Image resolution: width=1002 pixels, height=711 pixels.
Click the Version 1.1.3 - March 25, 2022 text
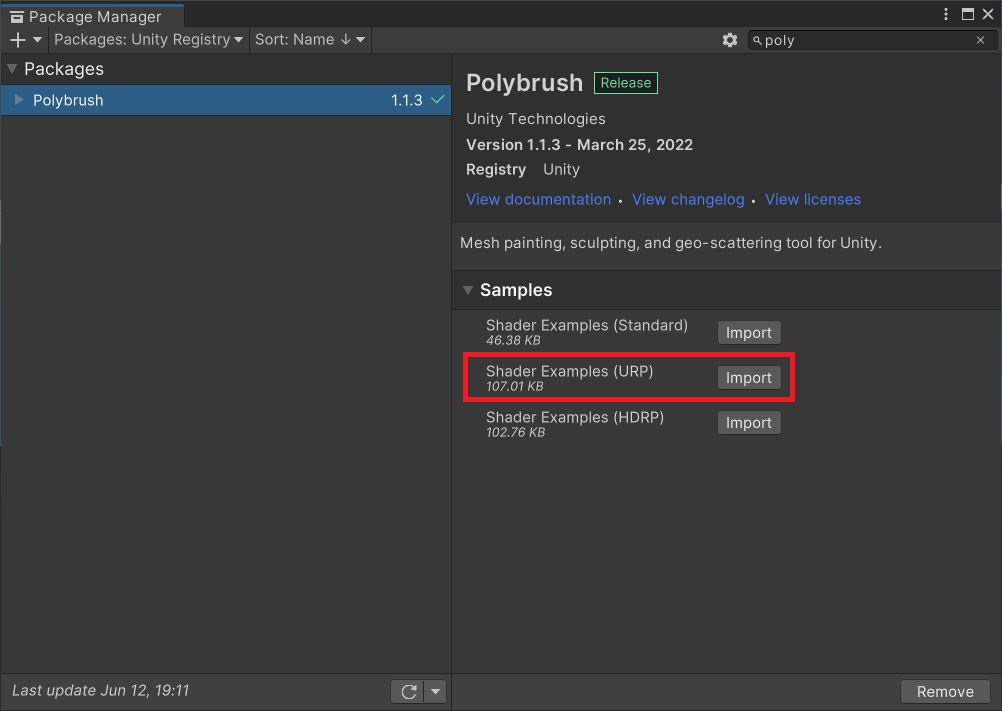coord(579,145)
